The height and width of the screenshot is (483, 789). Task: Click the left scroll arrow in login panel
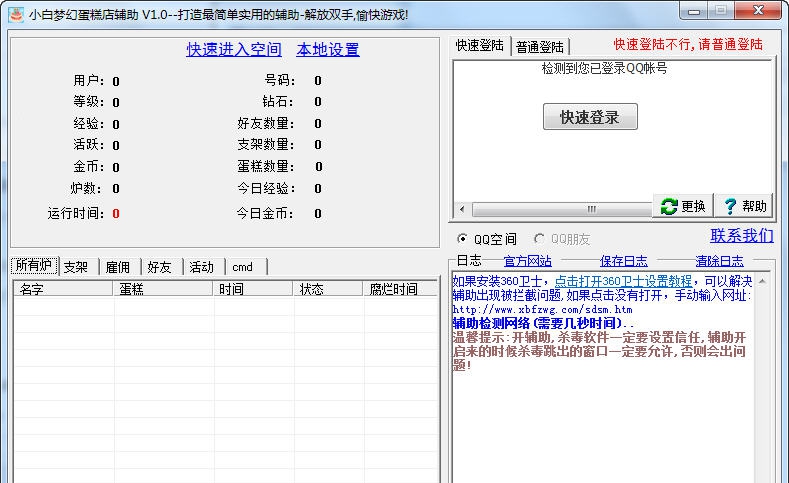pyautogui.click(x=462, y=209)
